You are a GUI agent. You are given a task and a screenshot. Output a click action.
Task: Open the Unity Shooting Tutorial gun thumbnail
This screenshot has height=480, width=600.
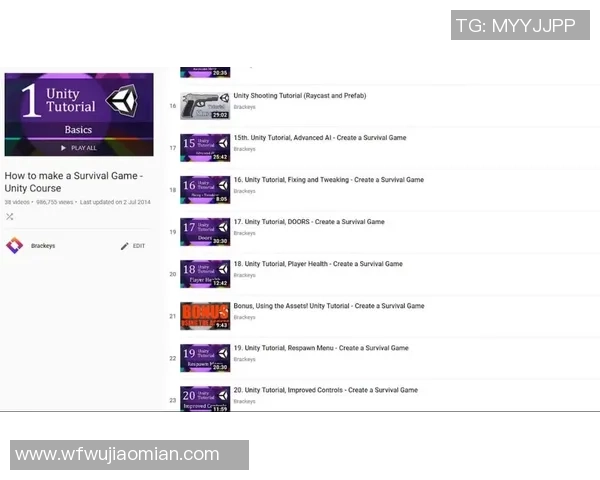[204, 106]
